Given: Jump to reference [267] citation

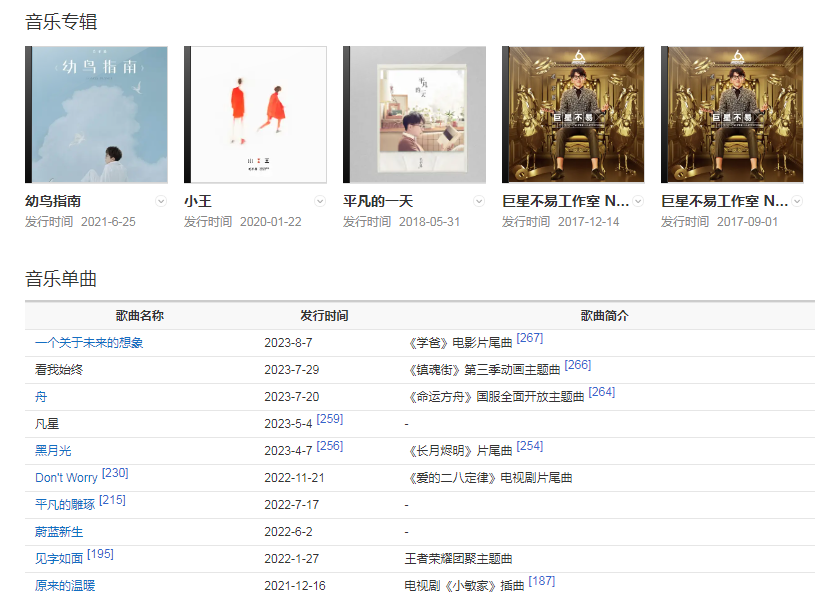Looking at the screenshot, I should click(x=530, y=339).
